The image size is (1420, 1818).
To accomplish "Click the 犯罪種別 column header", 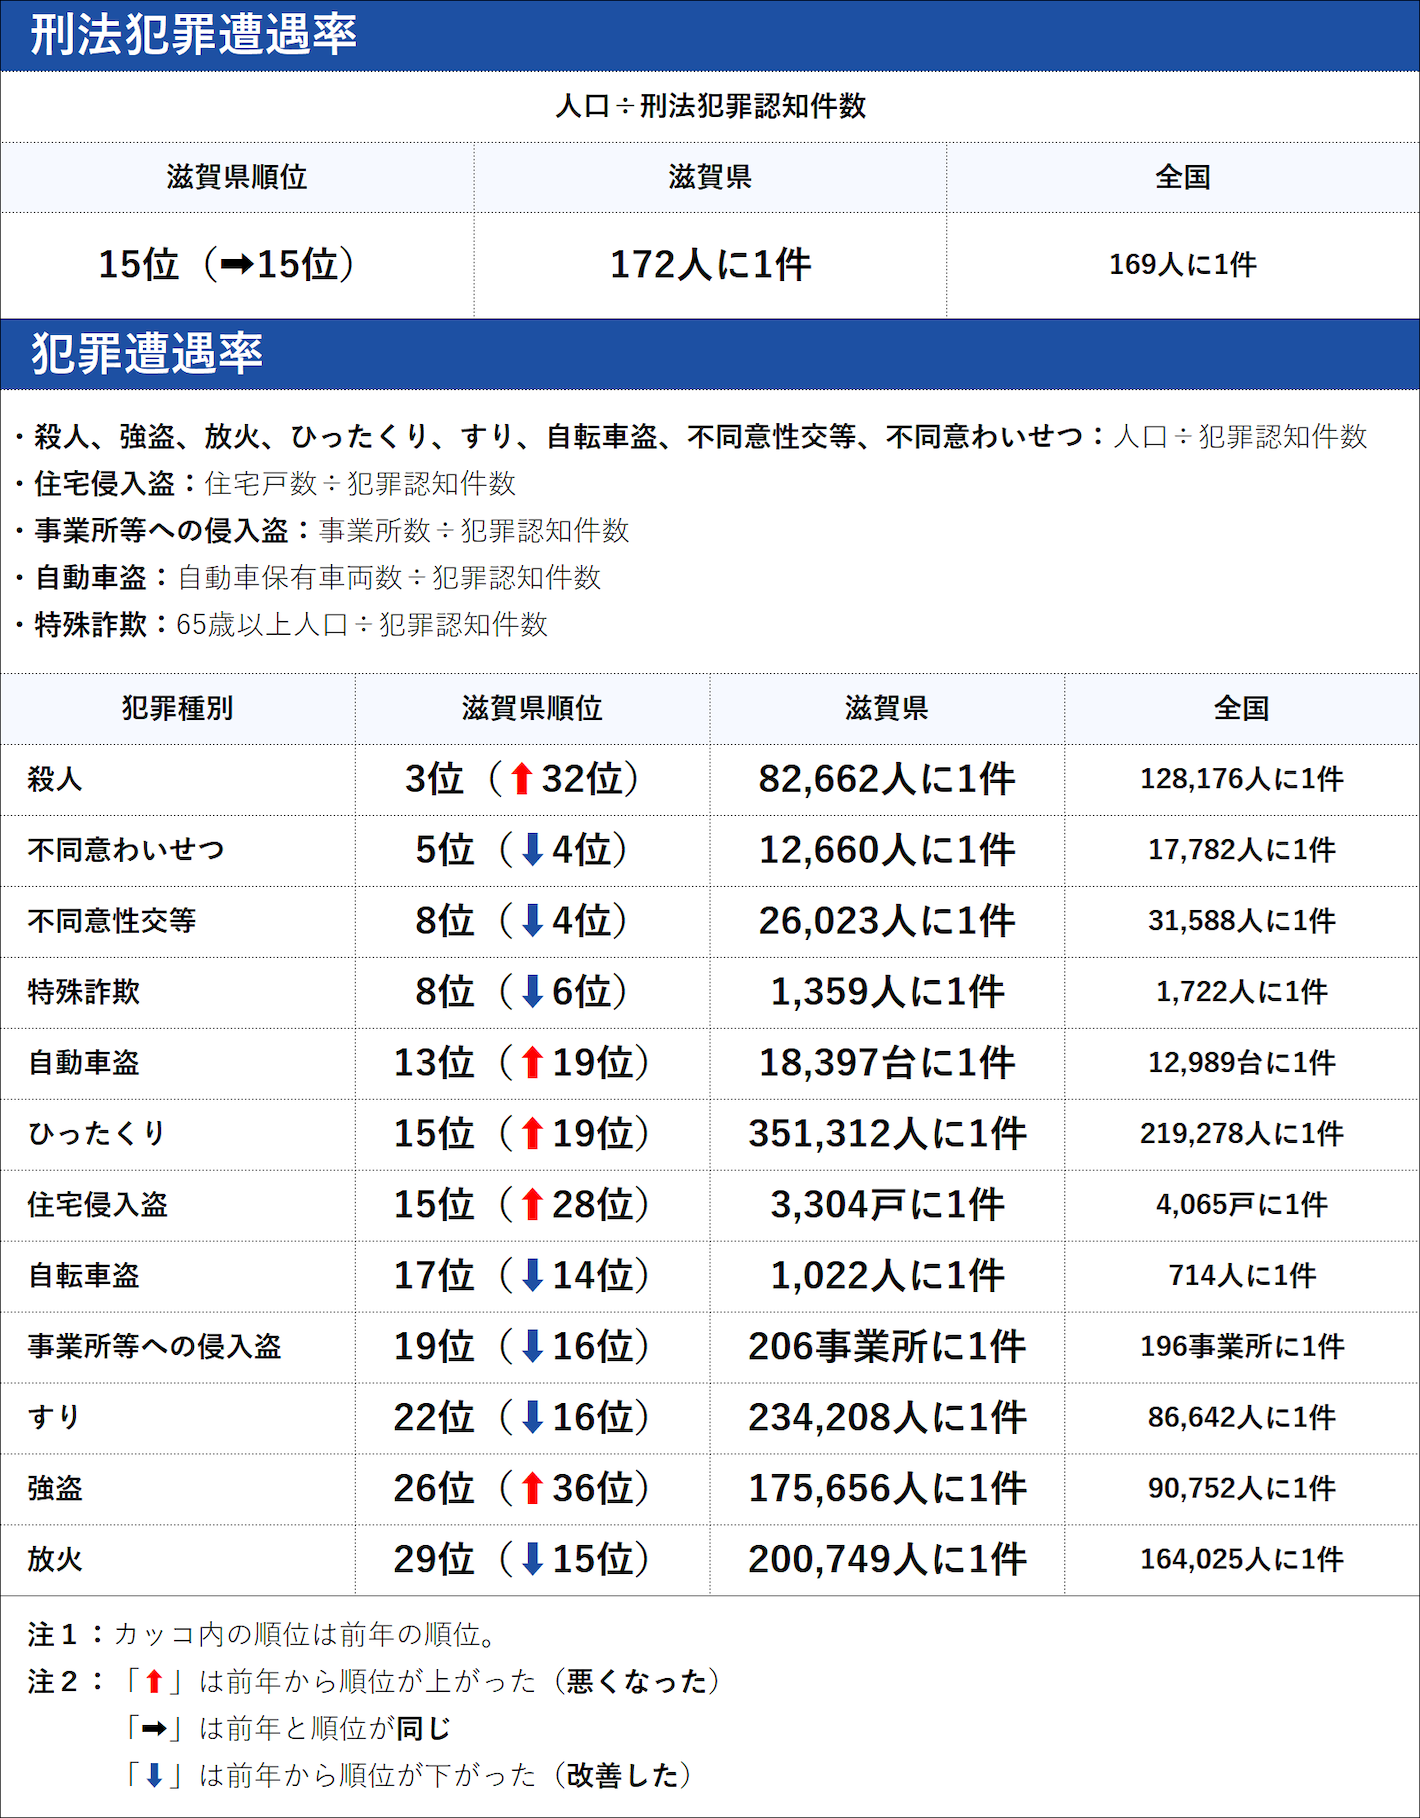I will [x=177, y=709].
